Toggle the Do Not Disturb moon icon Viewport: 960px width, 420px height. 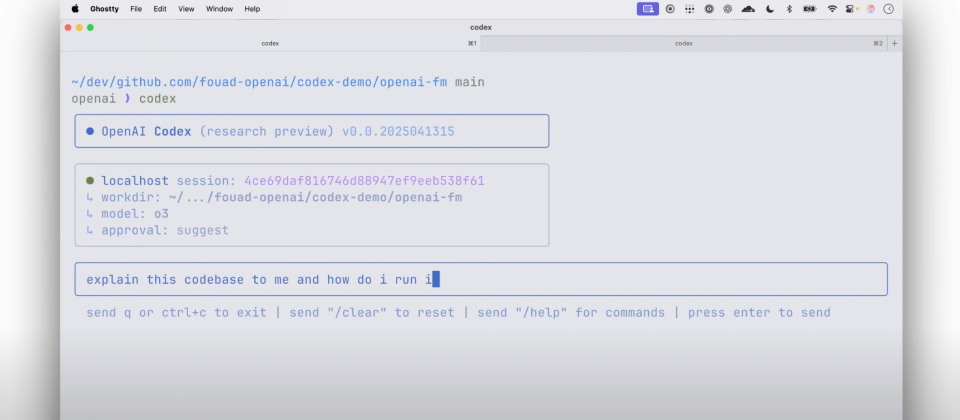coord(770,9)
